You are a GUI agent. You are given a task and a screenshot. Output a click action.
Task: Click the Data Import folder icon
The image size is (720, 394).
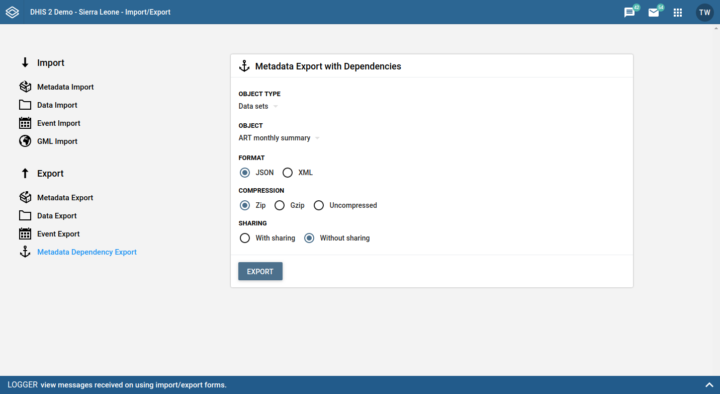[25, 105]
